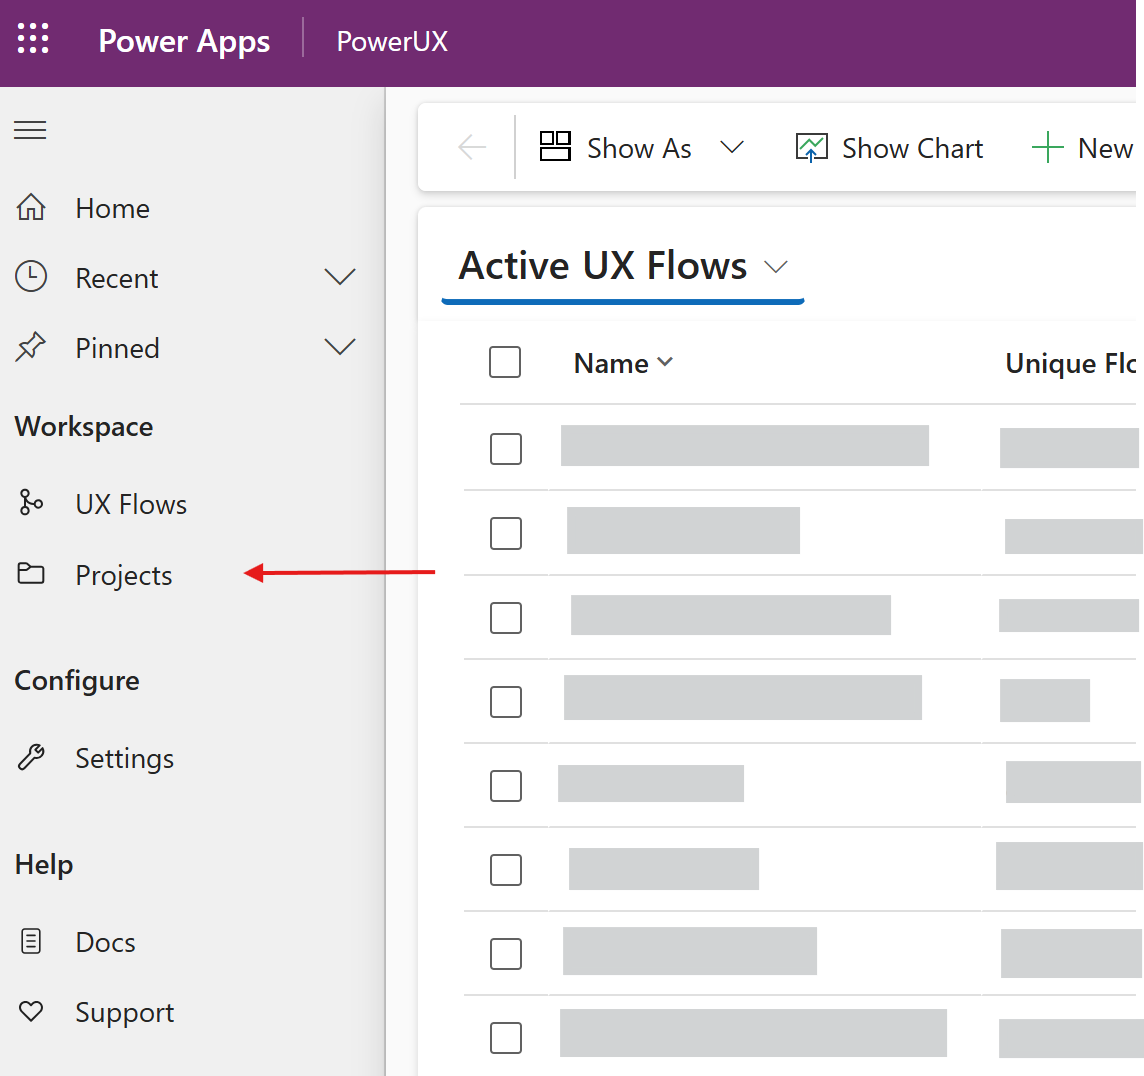This screenshot has width=1144, height=1076.
Task: Select UX Flows in the sidebar
Action: click(x=131, y=504)
